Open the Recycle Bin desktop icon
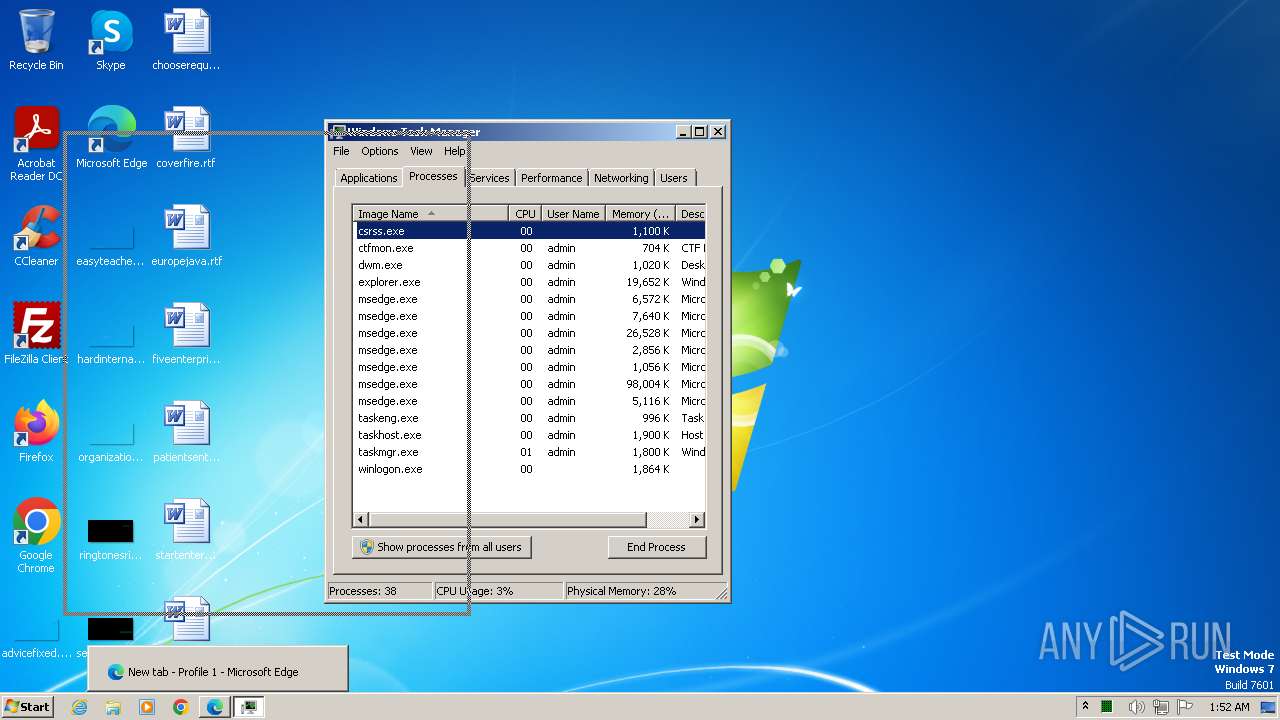The width and height of the screenshot is (1280, 720). click(36, 40)
